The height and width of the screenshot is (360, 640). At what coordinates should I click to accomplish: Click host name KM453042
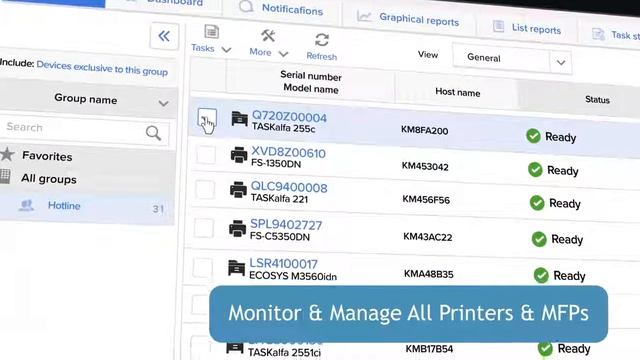point(425,166)
